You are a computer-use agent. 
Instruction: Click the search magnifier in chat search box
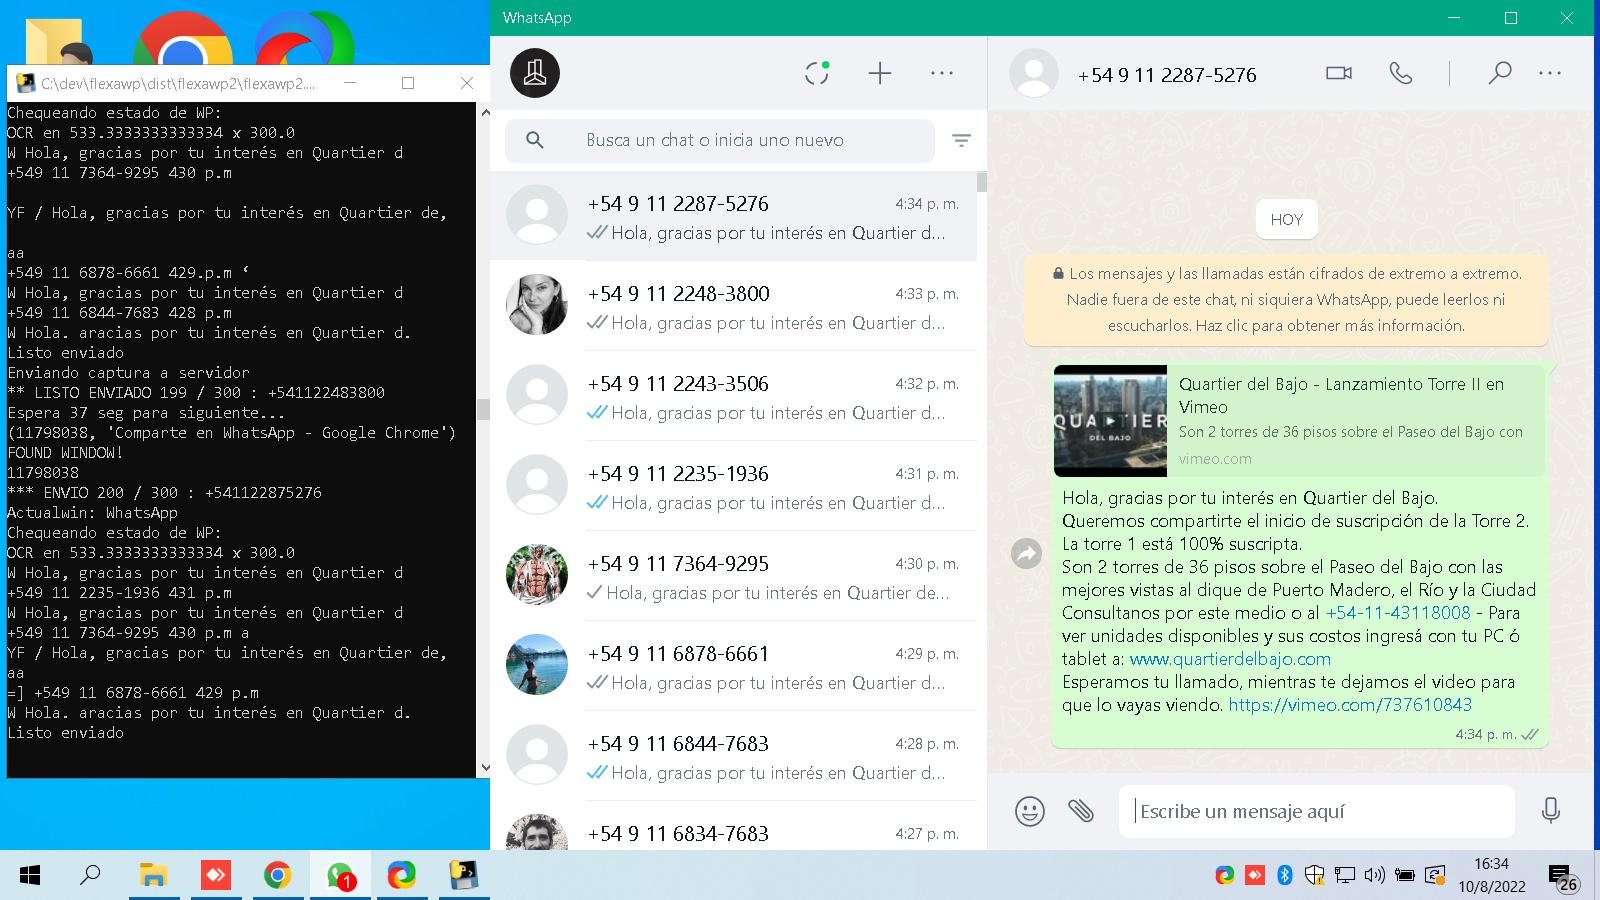(535, 141)
